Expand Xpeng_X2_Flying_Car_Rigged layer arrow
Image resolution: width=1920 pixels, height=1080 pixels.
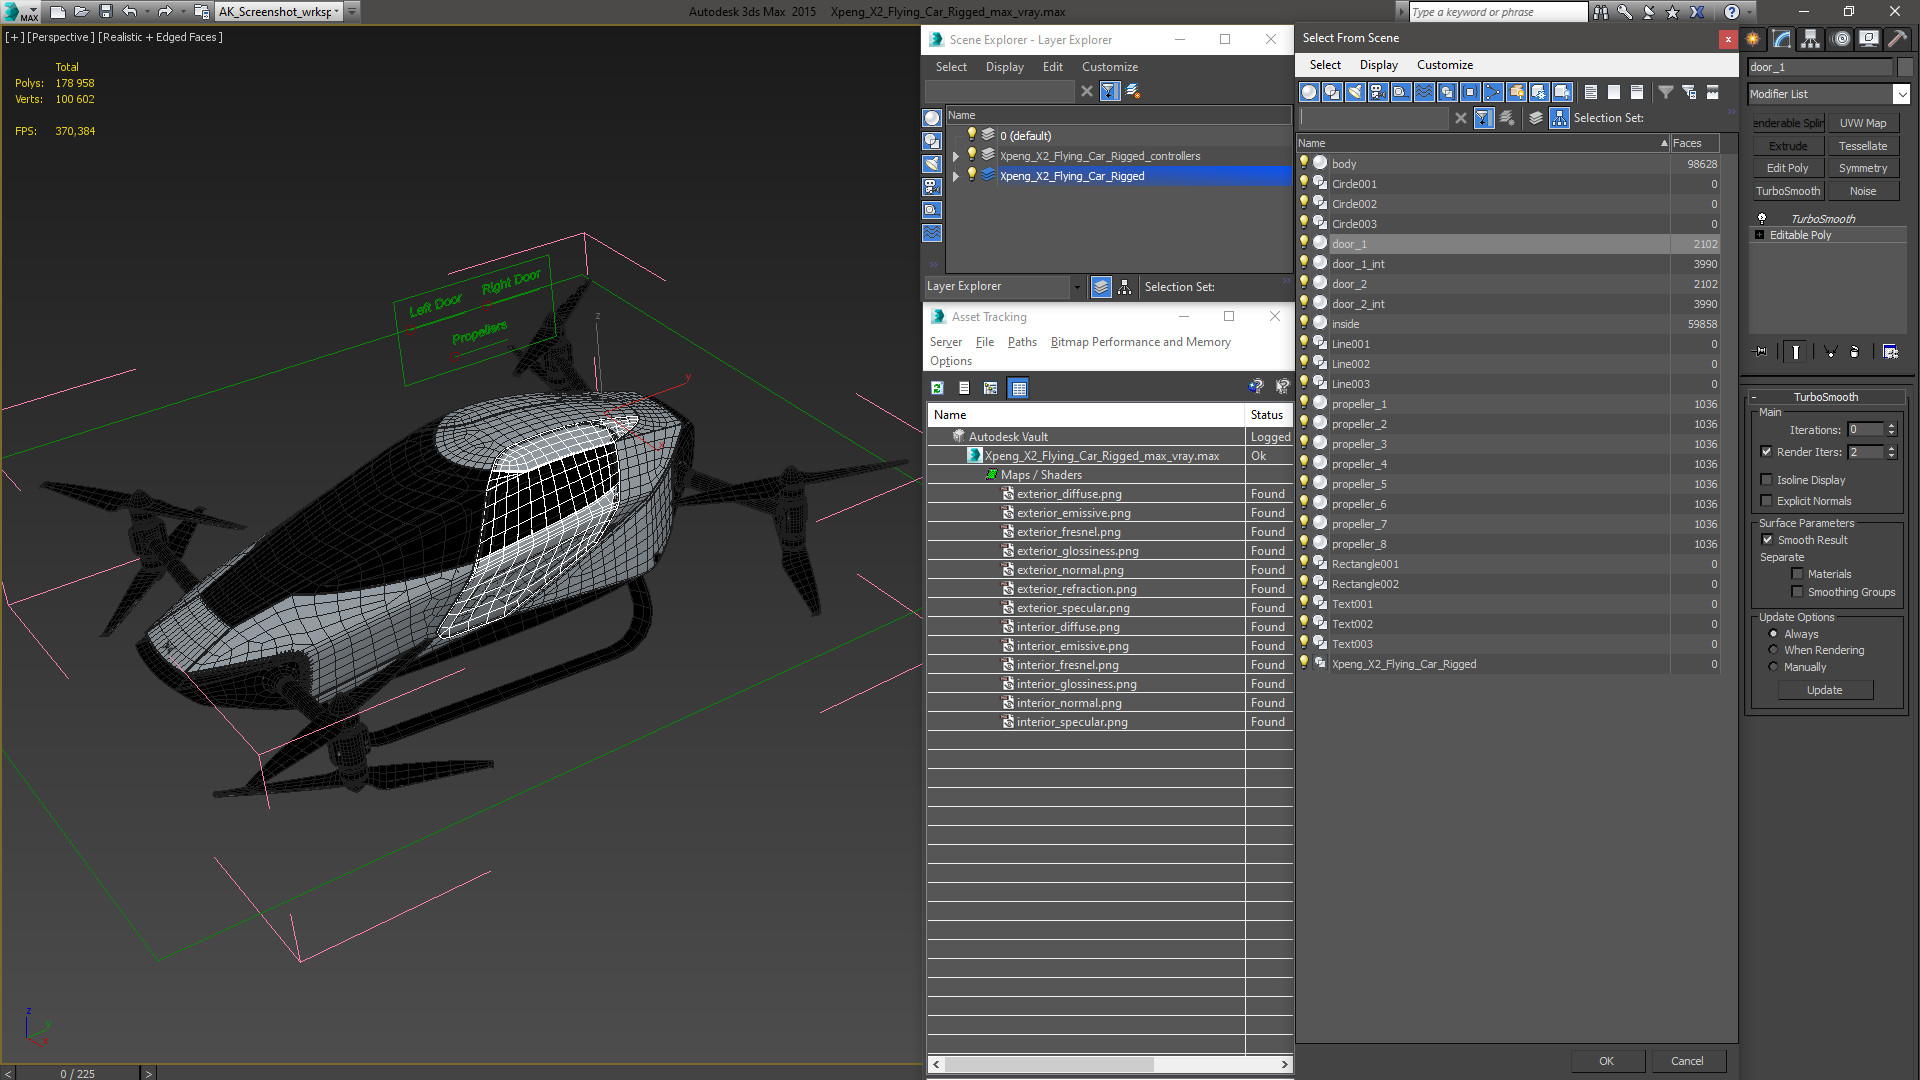click(956, 176)
